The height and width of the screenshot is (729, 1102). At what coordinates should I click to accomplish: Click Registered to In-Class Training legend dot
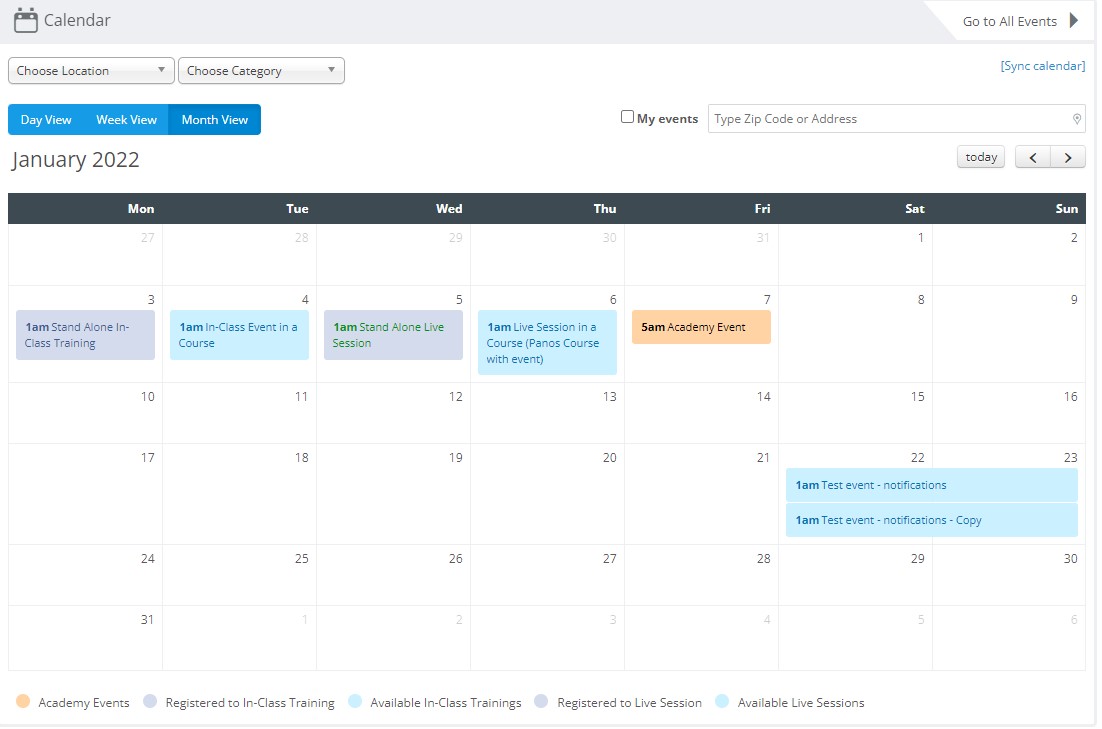pyautogui.click(x=150, y=701)
